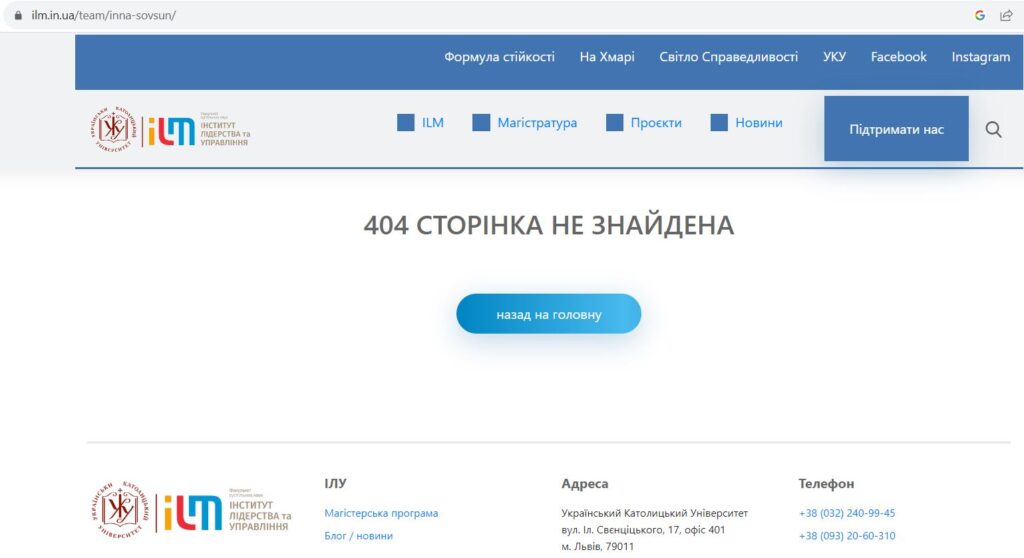Click the footer UCU crest logo
The height and width of the screenshot is (558, 1024).
click(121, 510)
